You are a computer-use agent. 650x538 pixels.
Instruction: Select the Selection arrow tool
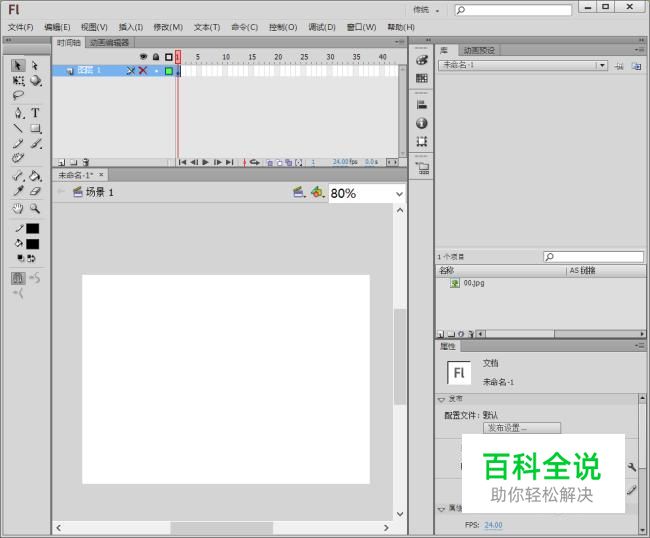(x=18, y=65)
